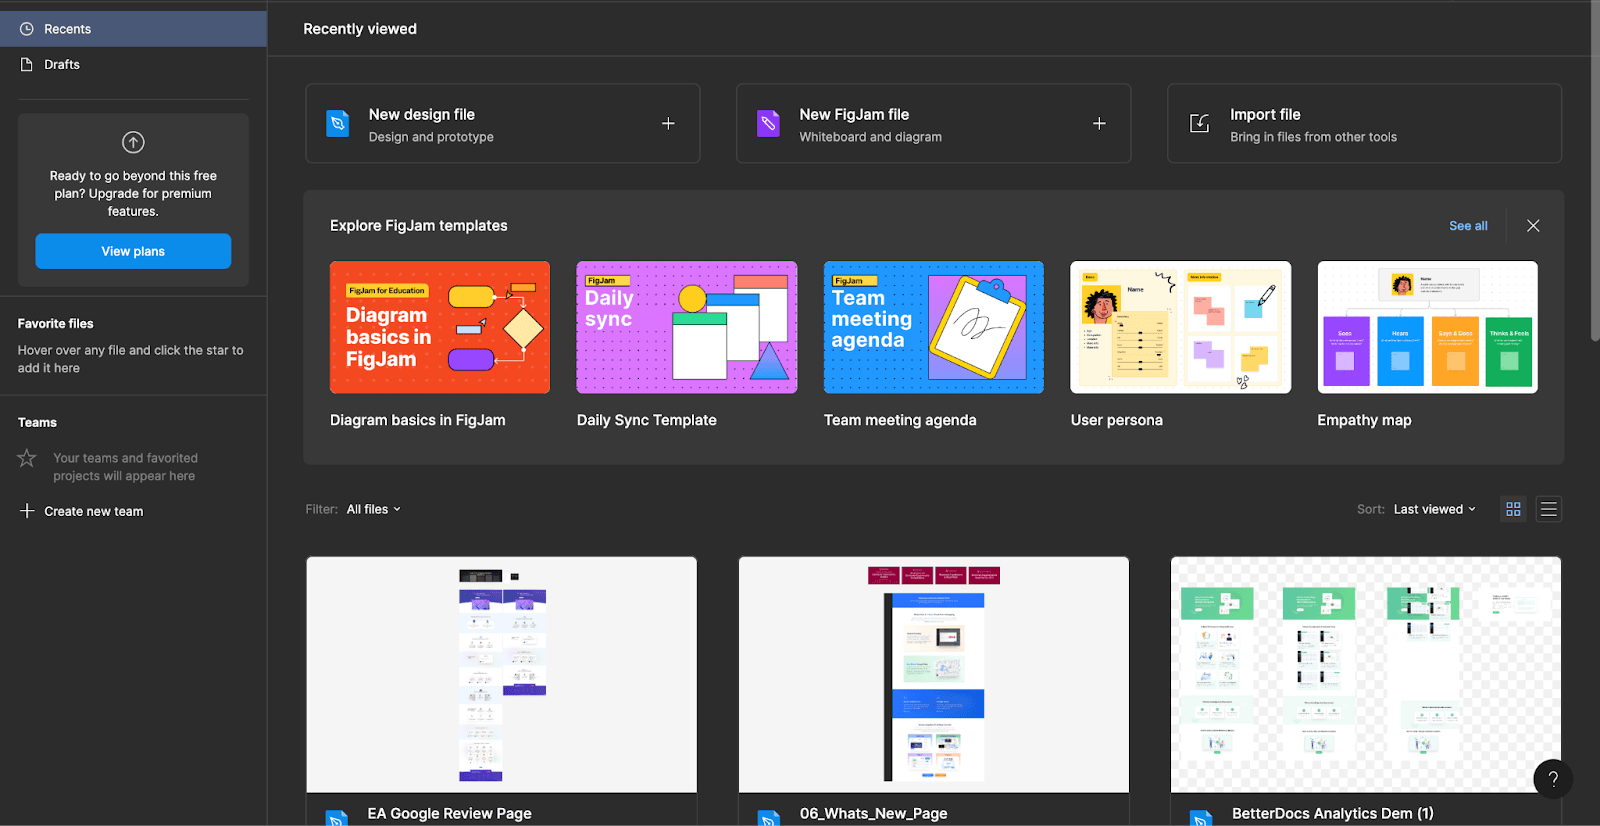Screen dimensions: 1600x826
Task: Open Recents in the sidebar
Action: click(x=133, y=29)
